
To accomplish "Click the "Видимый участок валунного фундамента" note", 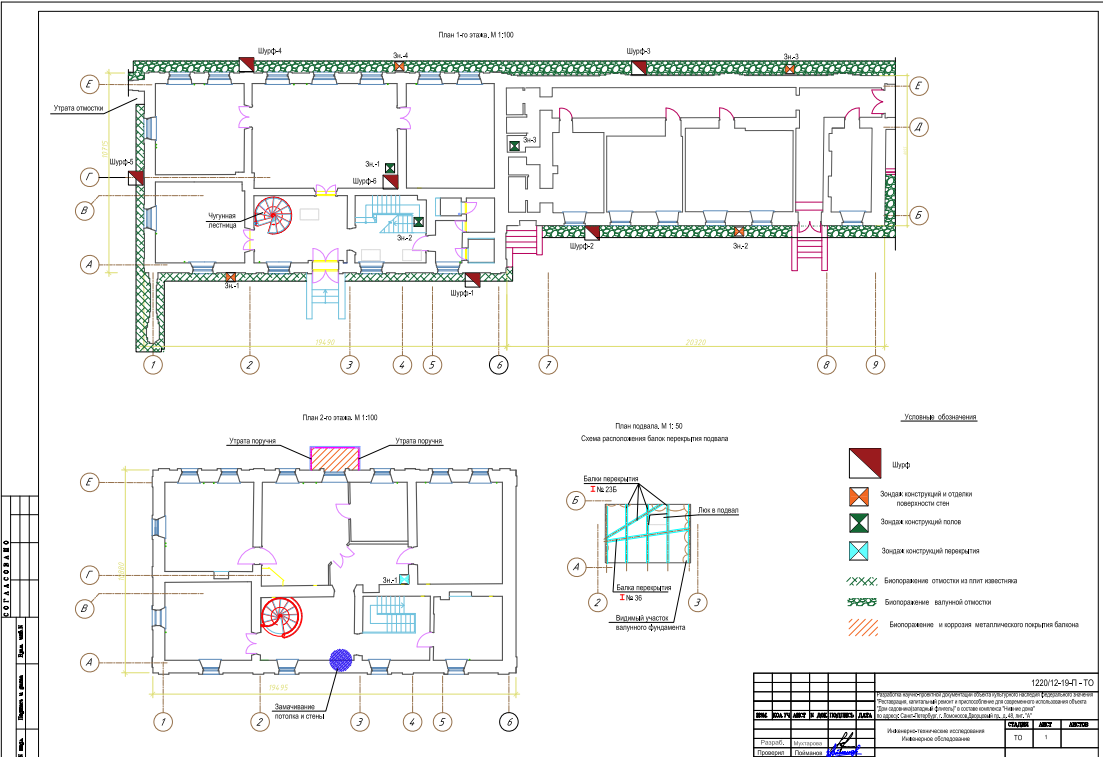I will pyautogui.click(x=650, y=623).
